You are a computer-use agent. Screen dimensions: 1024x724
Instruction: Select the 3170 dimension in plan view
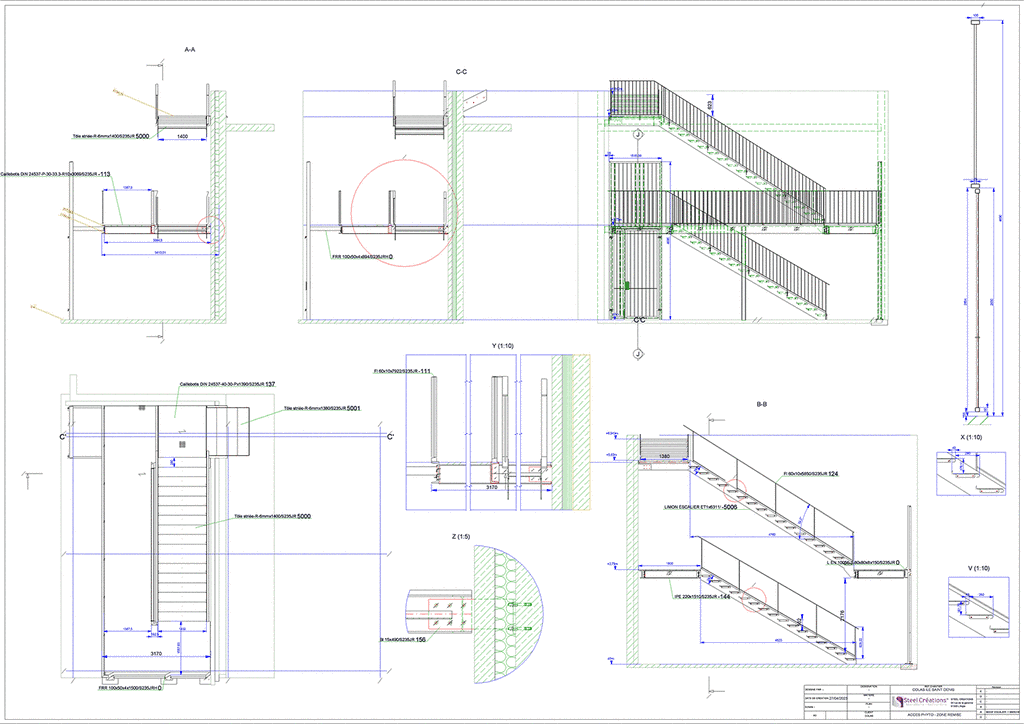pyautogui.click(x=158, y=655)
